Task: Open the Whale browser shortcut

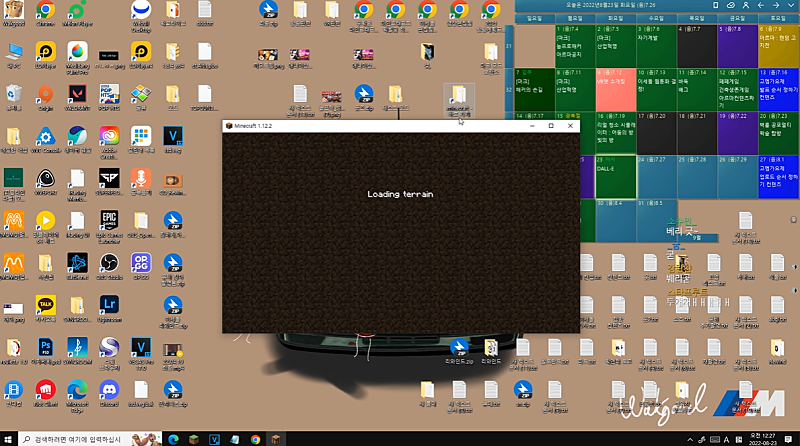Action: (x=77, y=140)
